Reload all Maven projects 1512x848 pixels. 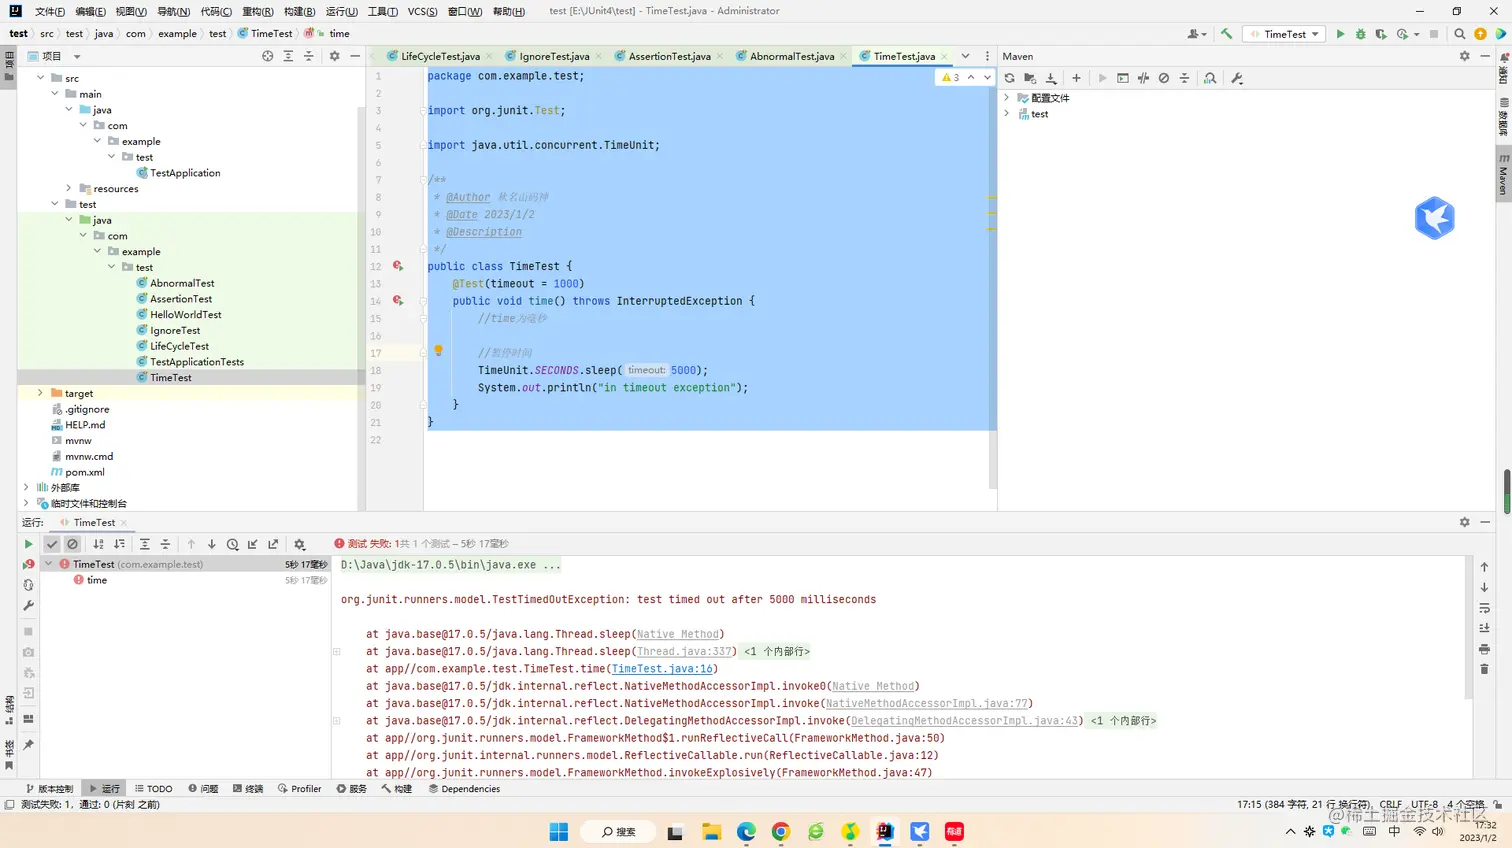tap(1010, 78)
